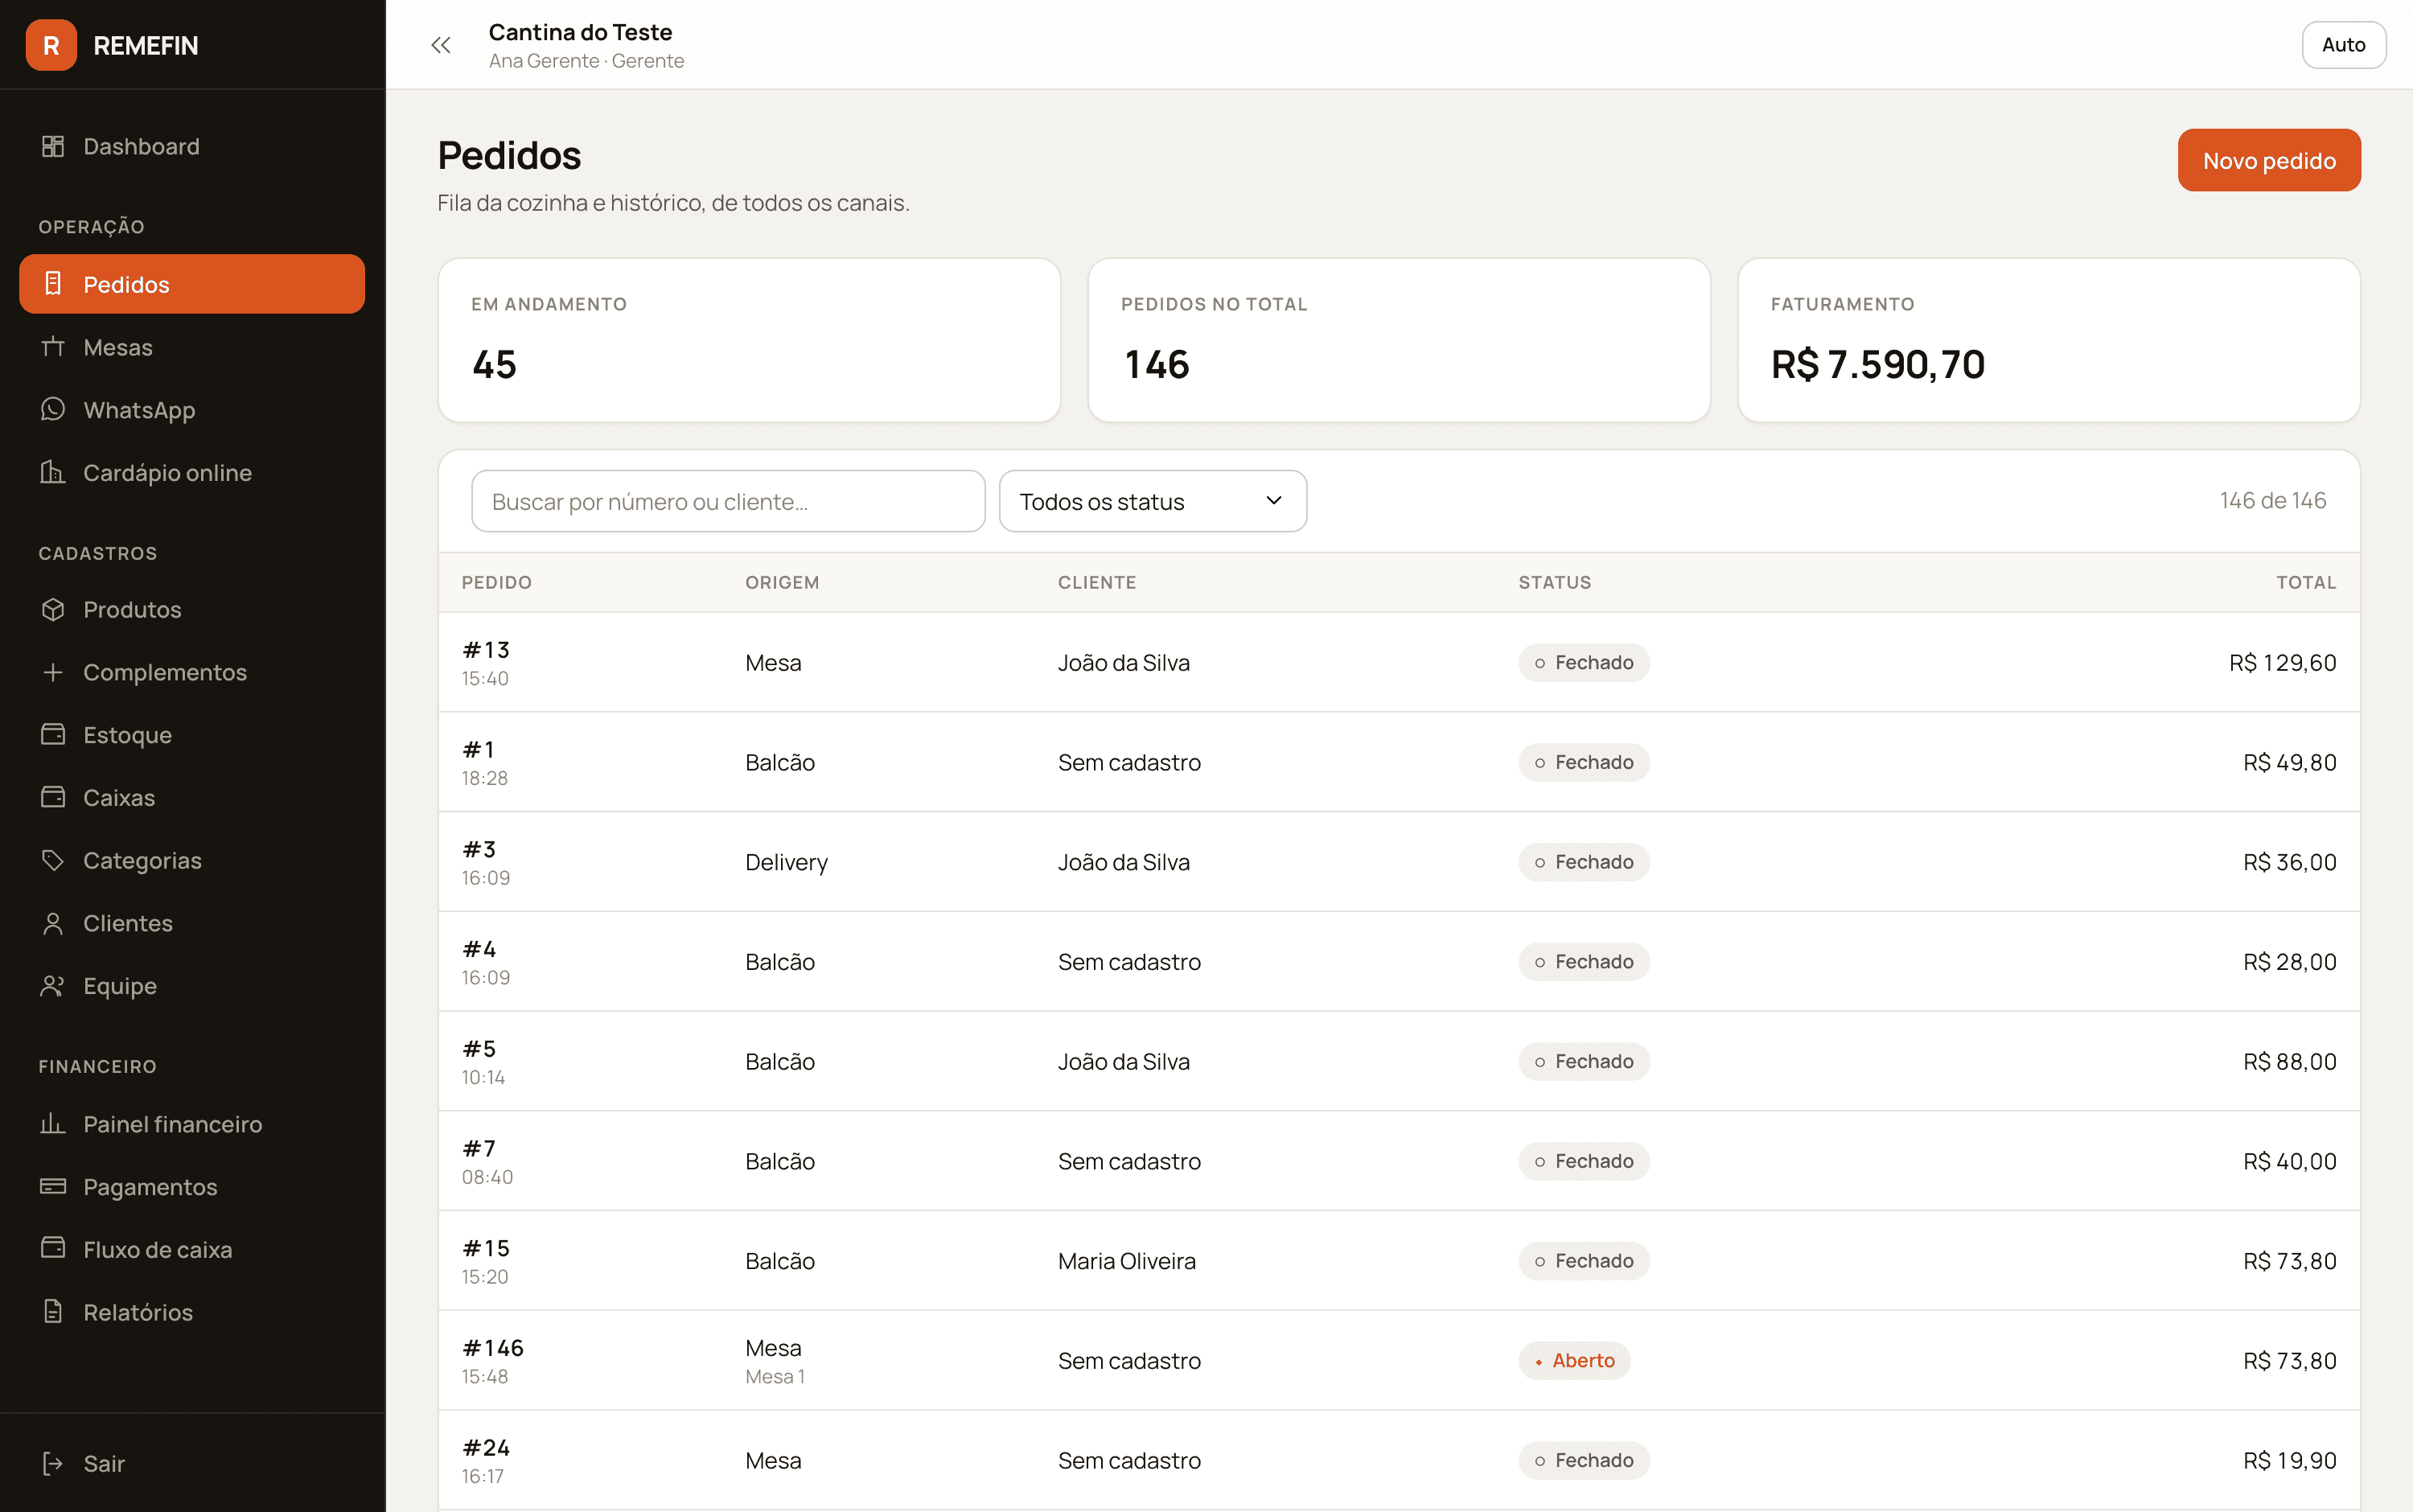This screenshot has height=1512, width=2413.
Task: Open WhatsApp section label
Action: click(139, 410)
